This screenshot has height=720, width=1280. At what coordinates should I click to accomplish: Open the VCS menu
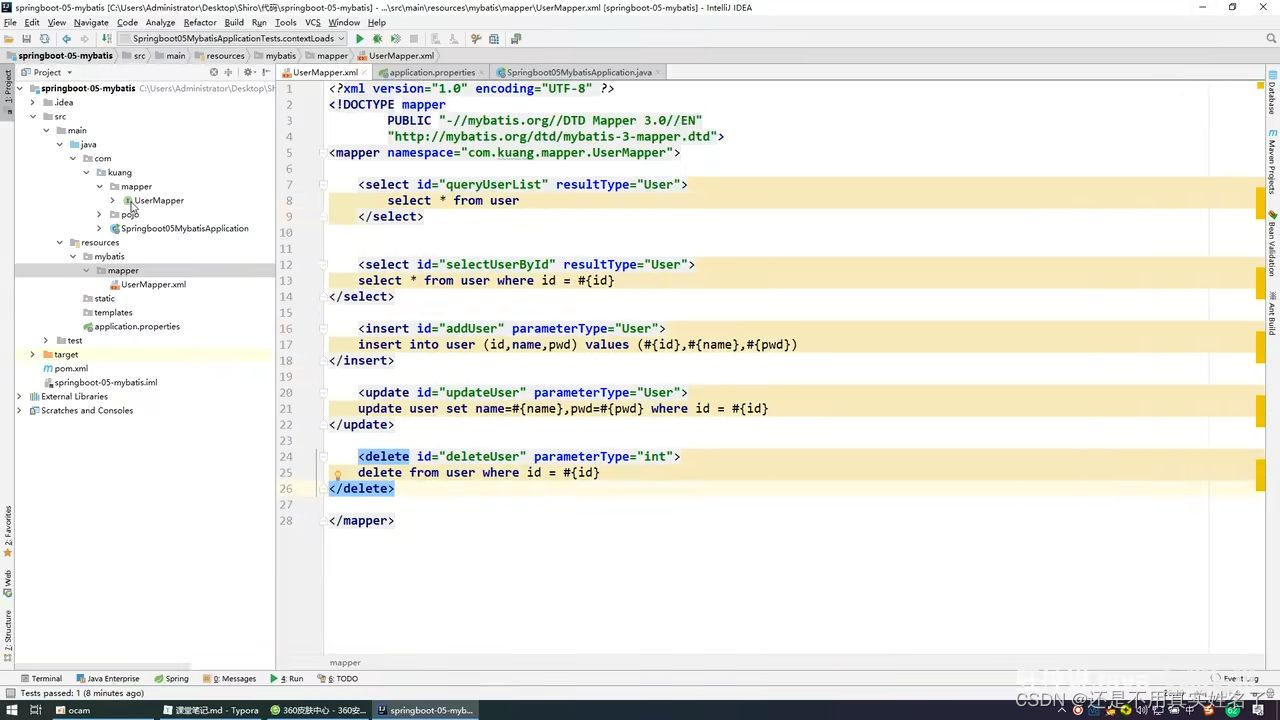point(313,22)
